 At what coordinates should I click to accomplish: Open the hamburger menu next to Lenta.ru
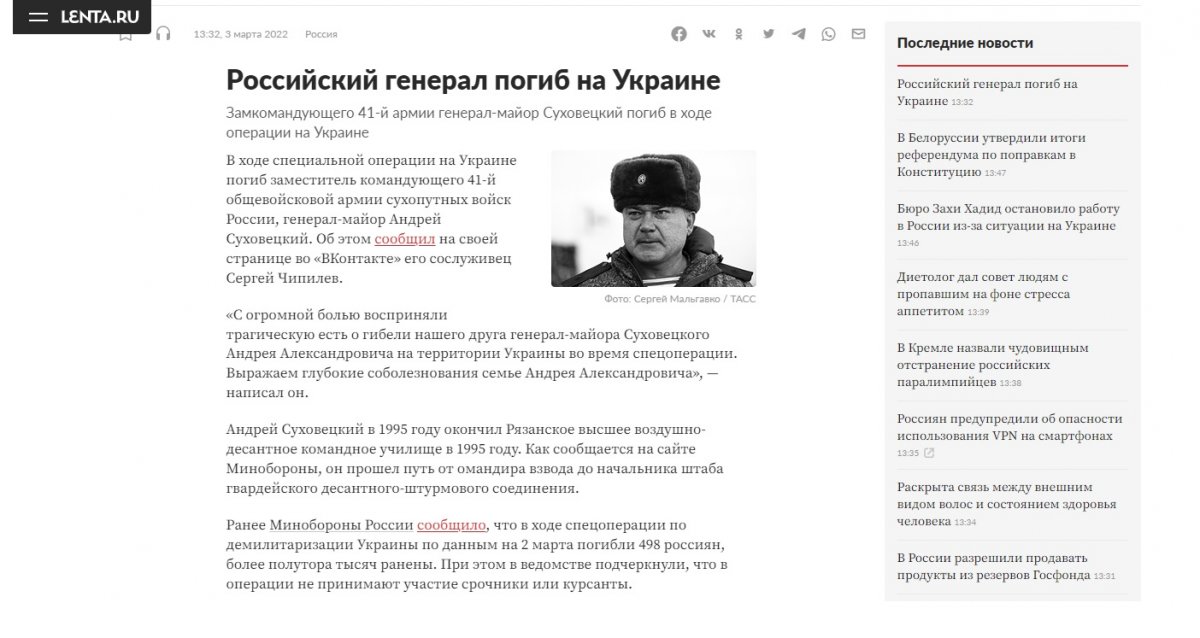(x=38, y=17)
